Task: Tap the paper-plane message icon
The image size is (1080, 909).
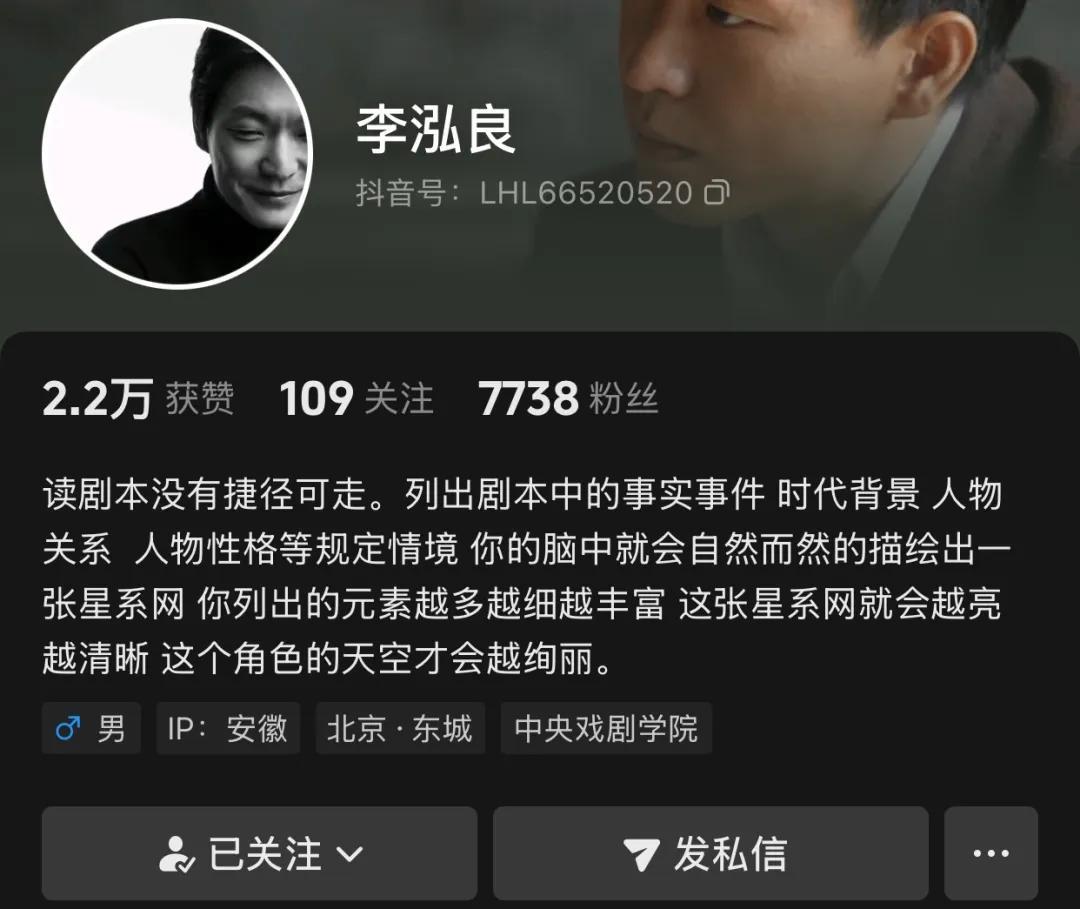Action: [641, 854]
